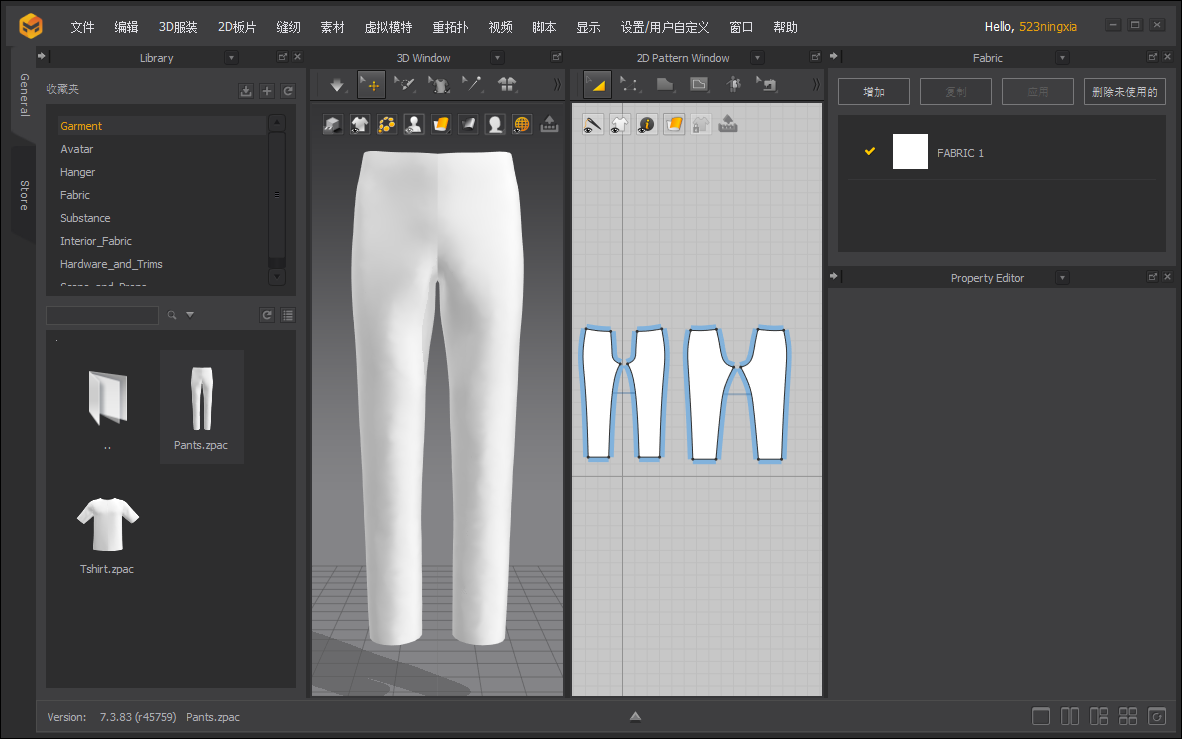Click the add-folder plus icon in Library
This screenshot has width=1182, height=739.
point(267,91)
